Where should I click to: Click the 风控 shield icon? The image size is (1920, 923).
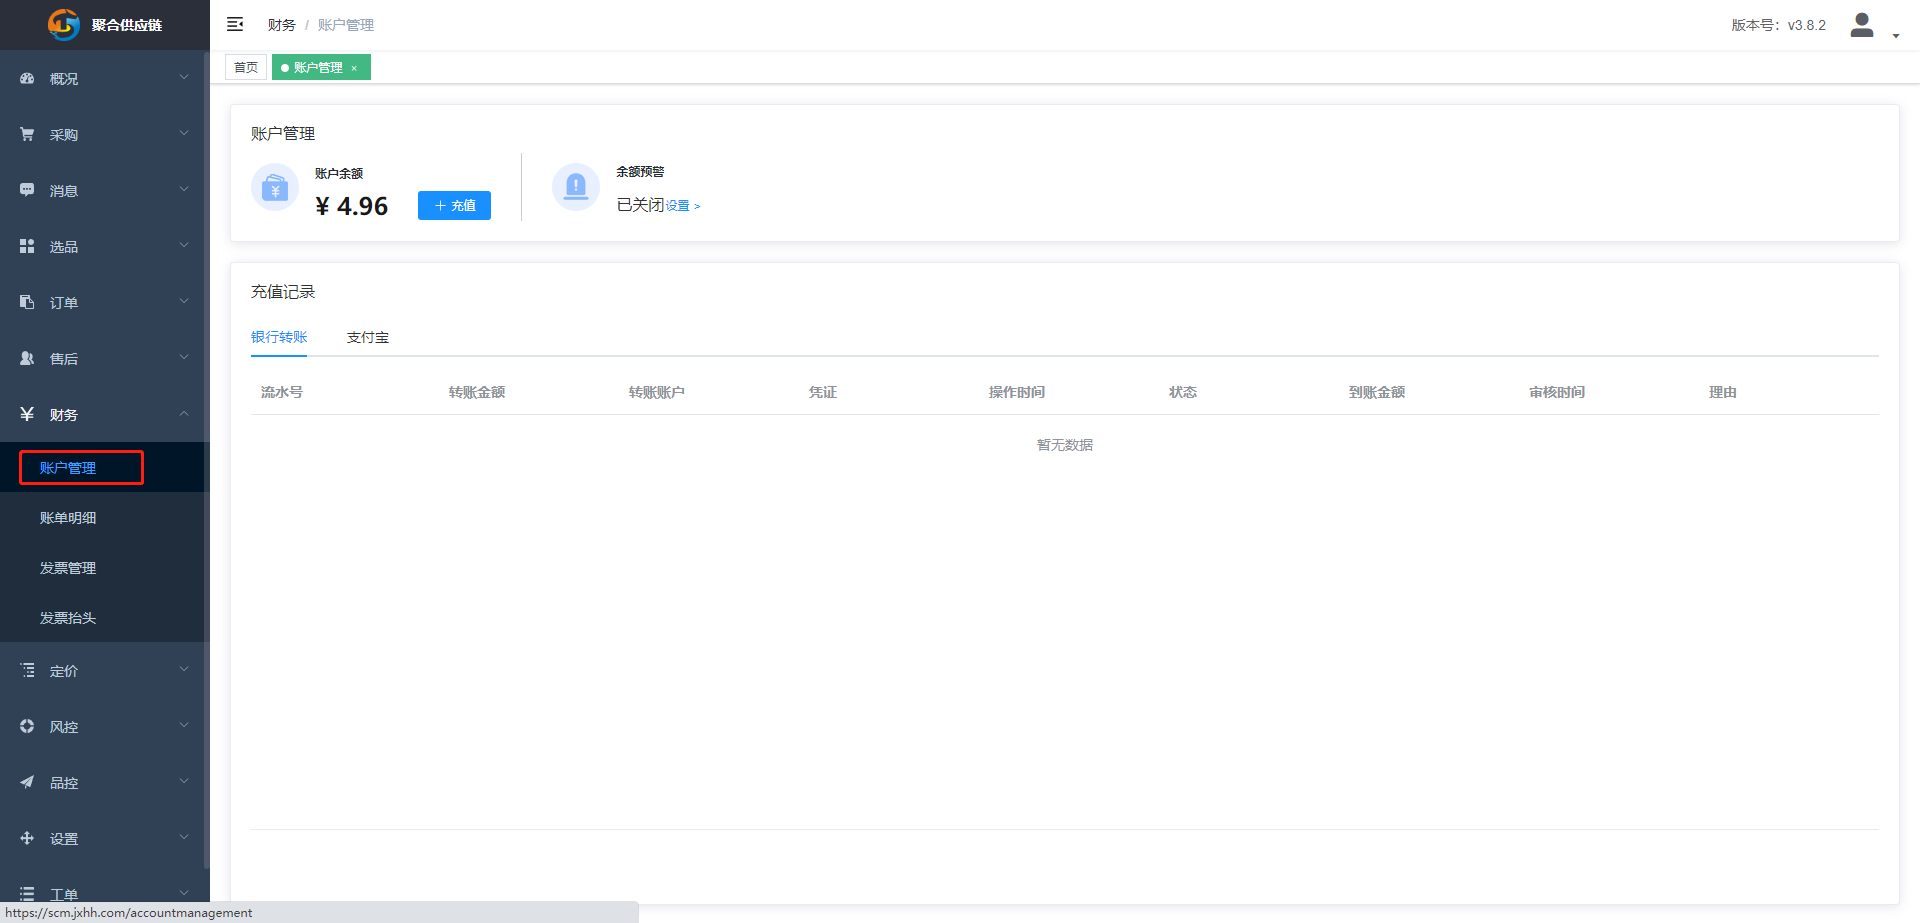27,726
